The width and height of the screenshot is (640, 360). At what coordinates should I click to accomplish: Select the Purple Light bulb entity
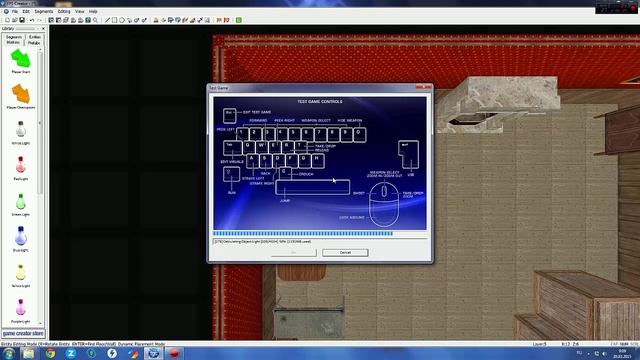point(20,311)
